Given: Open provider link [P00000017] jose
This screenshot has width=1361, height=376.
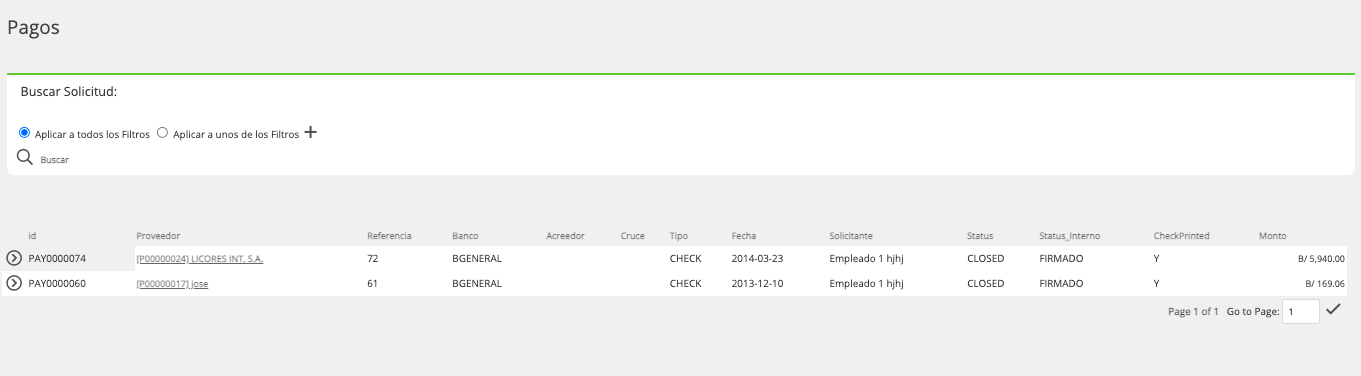Looking at the screenshot, I should click(172, 283).
